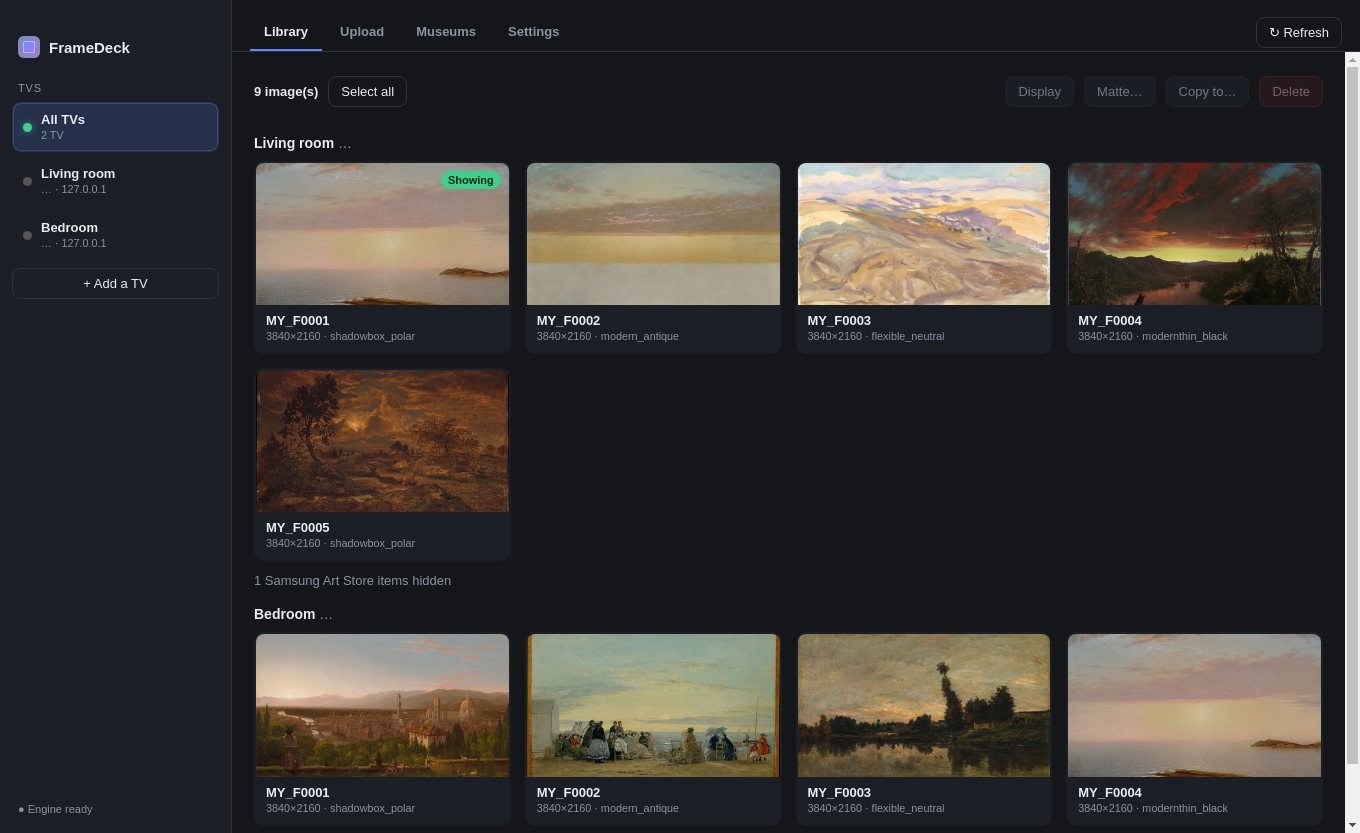Select the MY_F0005 thumbnail image
Image resolution: width=1360 pixels, height=833 pixels.
click(382, 441)
